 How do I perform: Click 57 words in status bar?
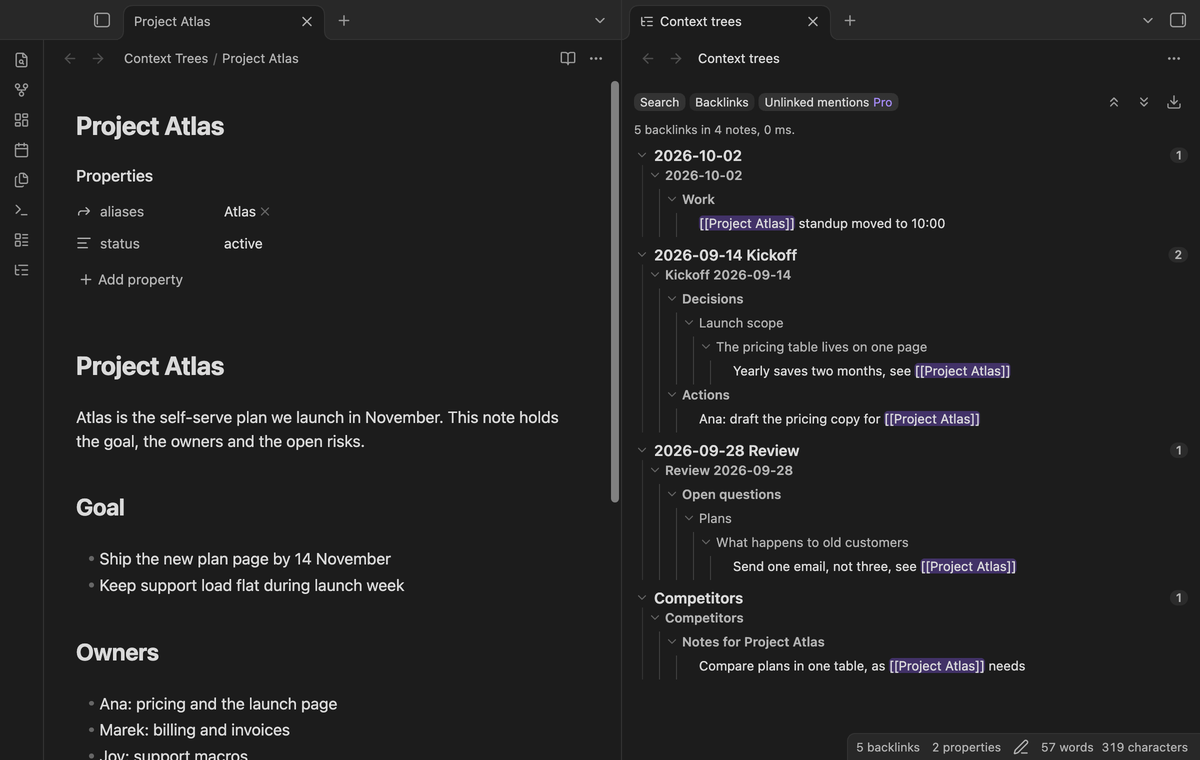tap(1067, 747)
